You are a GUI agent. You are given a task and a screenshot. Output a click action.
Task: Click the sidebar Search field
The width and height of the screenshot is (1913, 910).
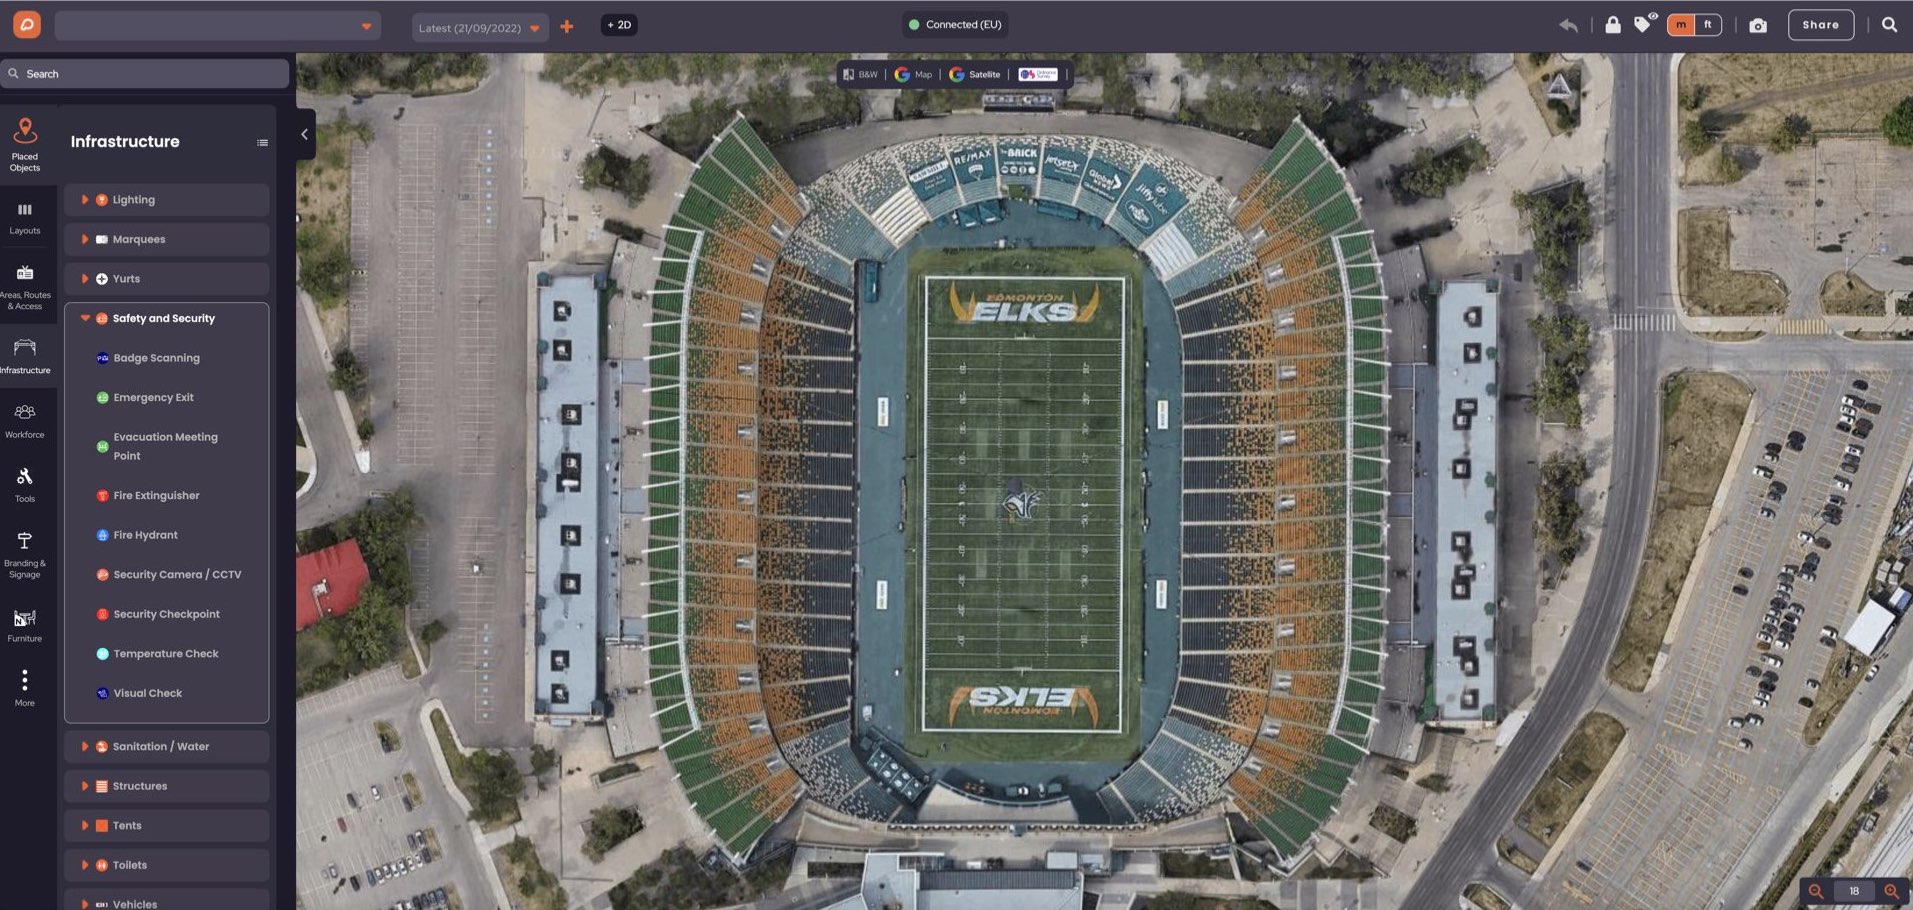tap(146, 74)
